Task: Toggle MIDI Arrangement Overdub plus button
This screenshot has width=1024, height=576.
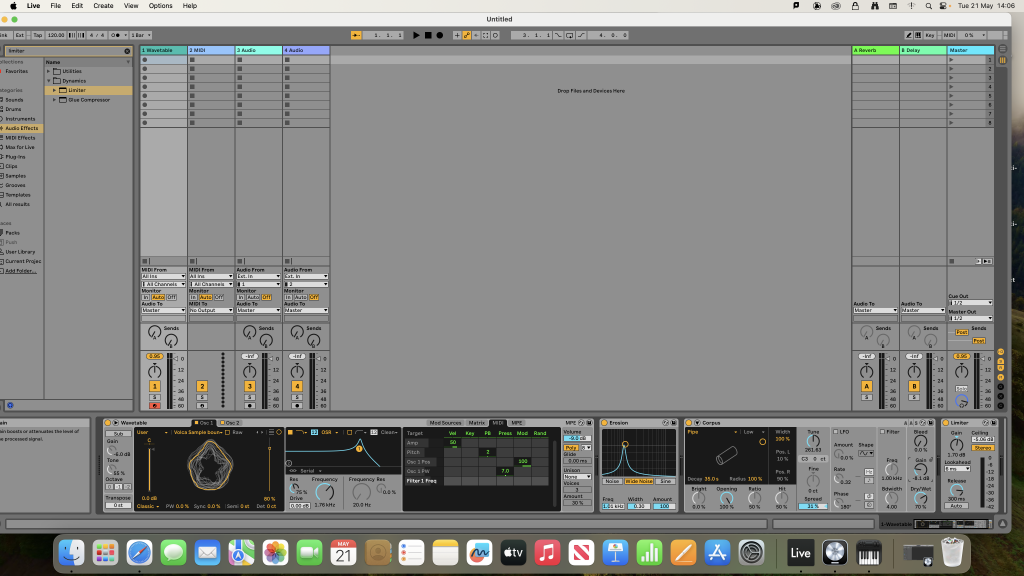Action: pyautogui.click(x=457, y=35)
